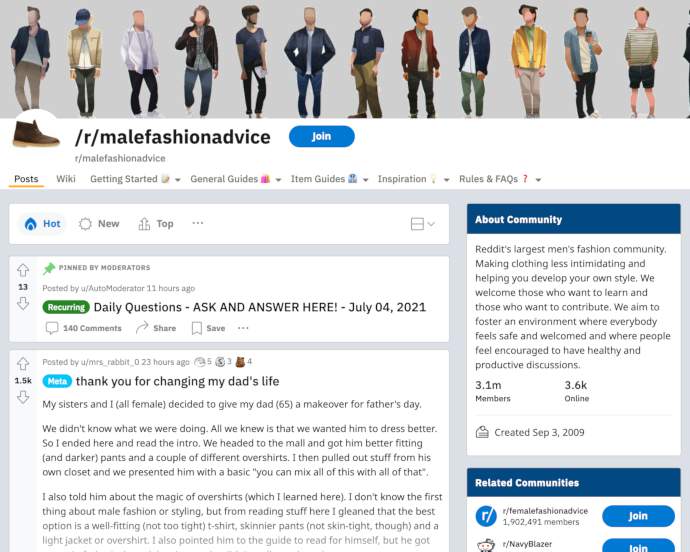This screenshot has width=690, height=552.
Task: Click the desert boot community avatar
Action: click(x=36, y=134)
